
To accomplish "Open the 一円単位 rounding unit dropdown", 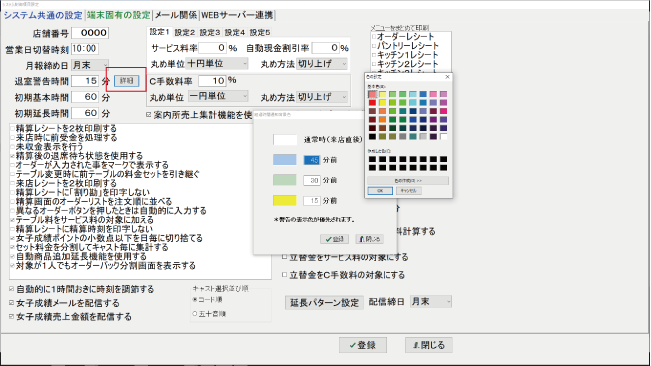I will coord(218,96).
